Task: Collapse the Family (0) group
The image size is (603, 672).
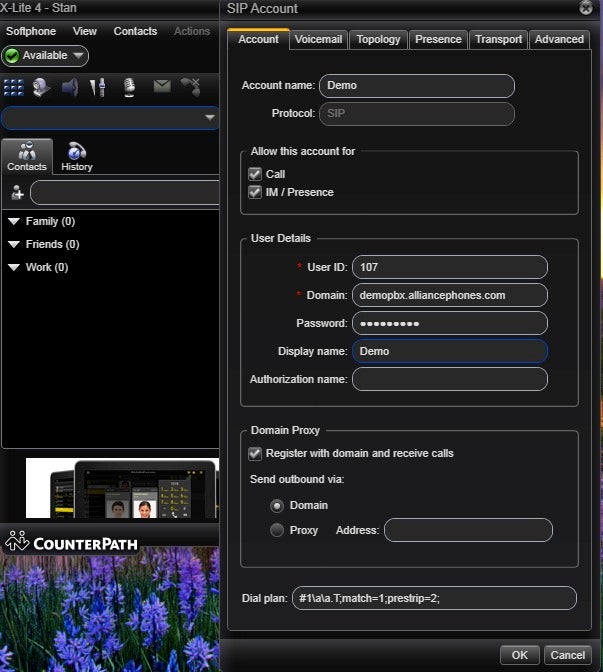Action: click(x=14, y=221)
